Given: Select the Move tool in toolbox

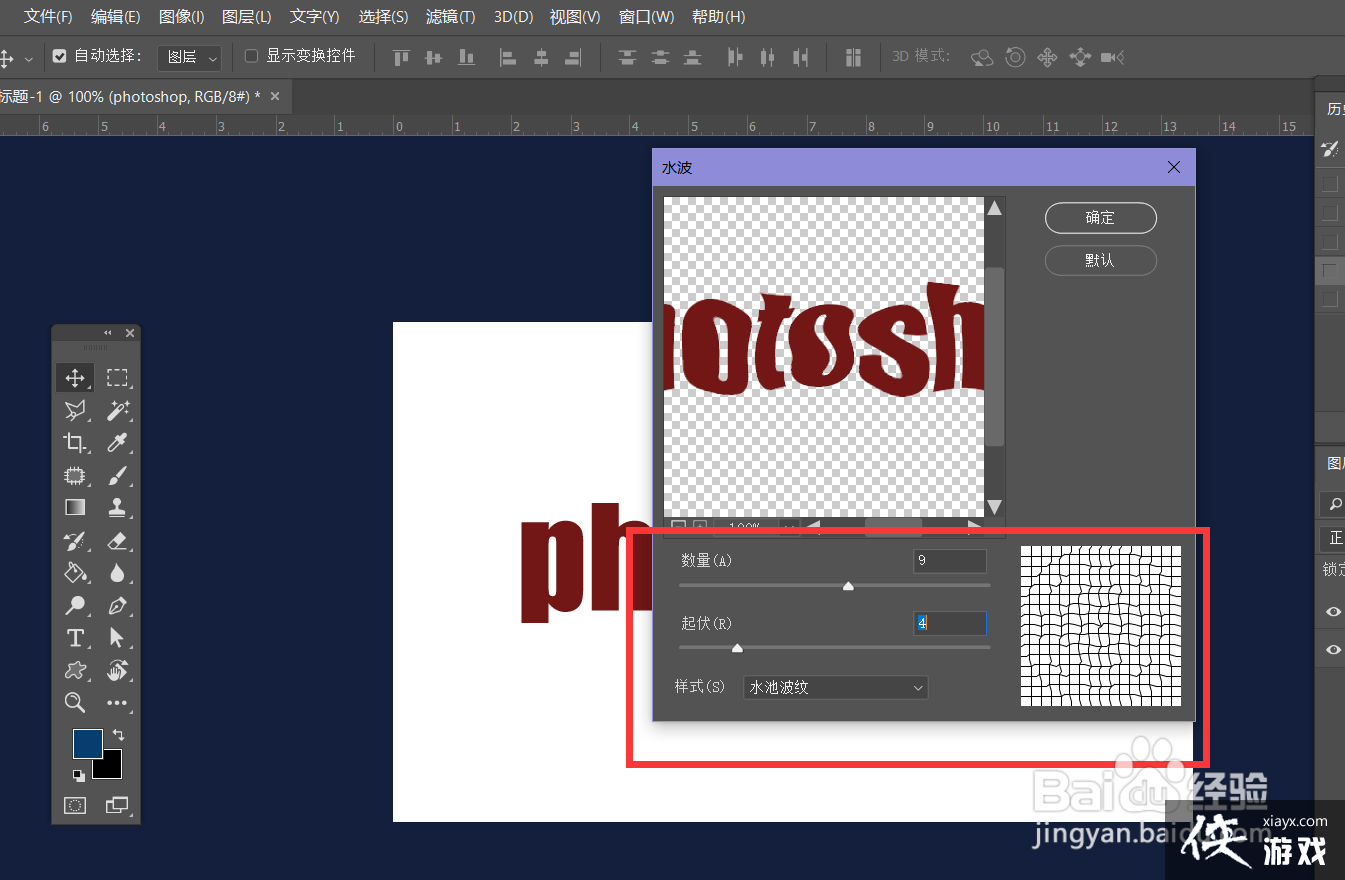Looking at the screenshot, I should [75, 378].
